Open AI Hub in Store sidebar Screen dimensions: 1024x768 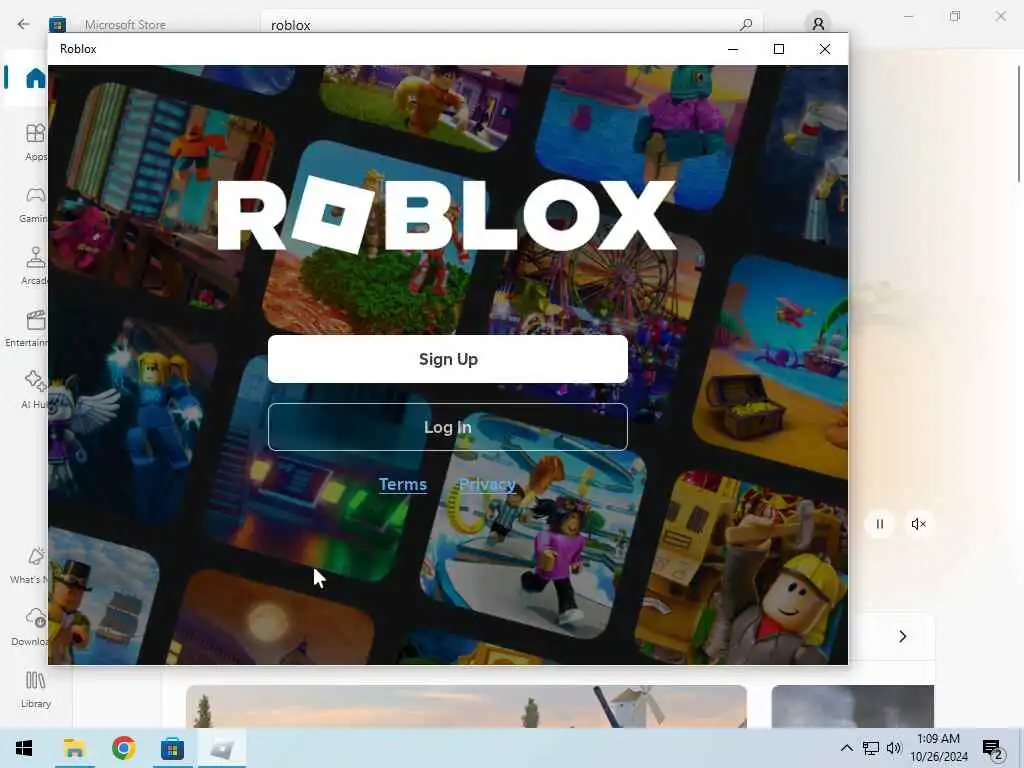[34, 391]
